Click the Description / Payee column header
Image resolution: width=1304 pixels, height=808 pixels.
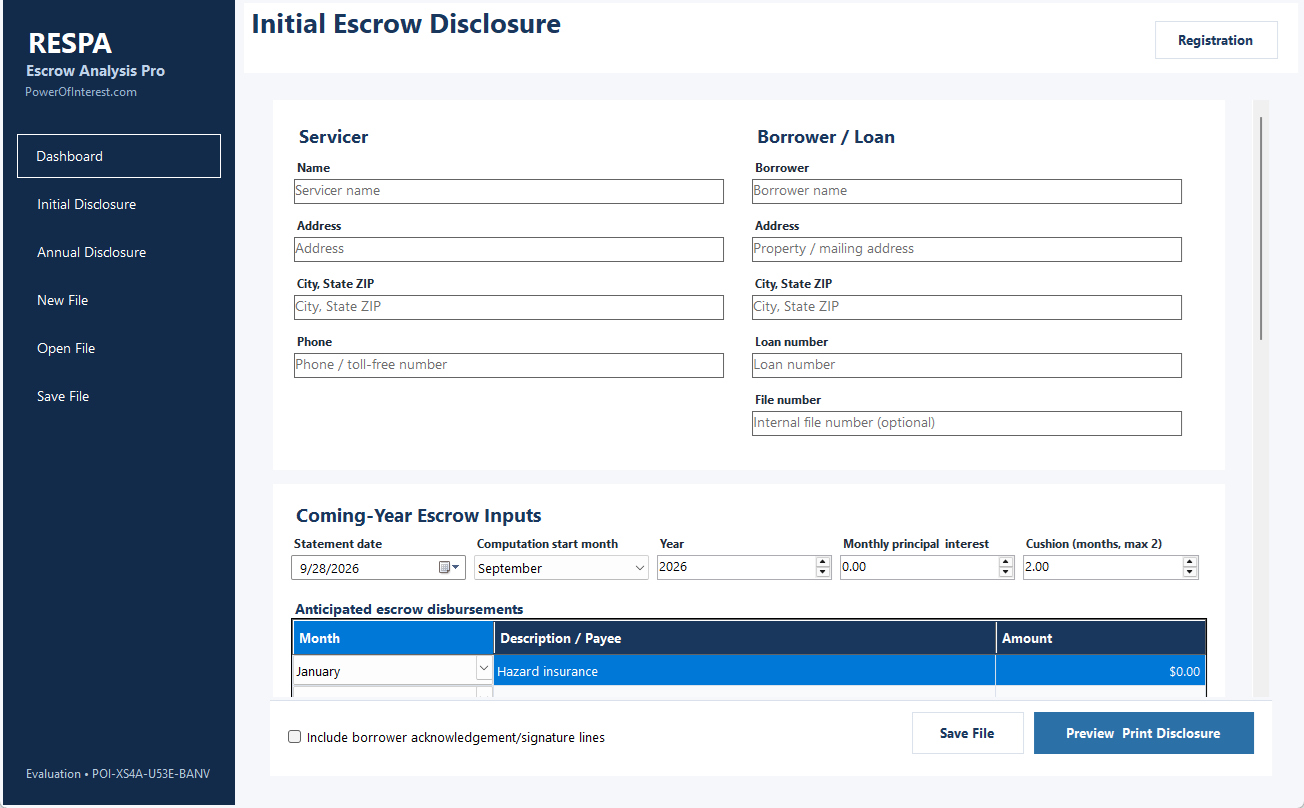pyautogui.click(x=746, y=638)
